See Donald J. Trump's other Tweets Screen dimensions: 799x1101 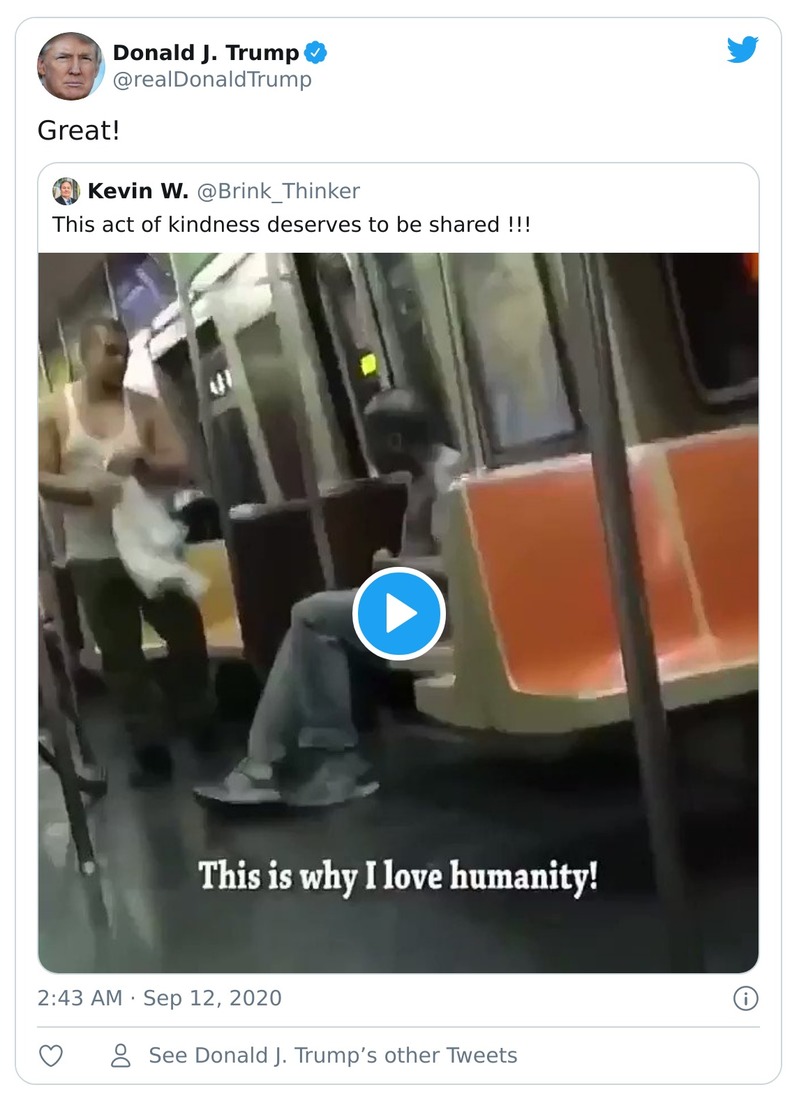pos(333,1055)
